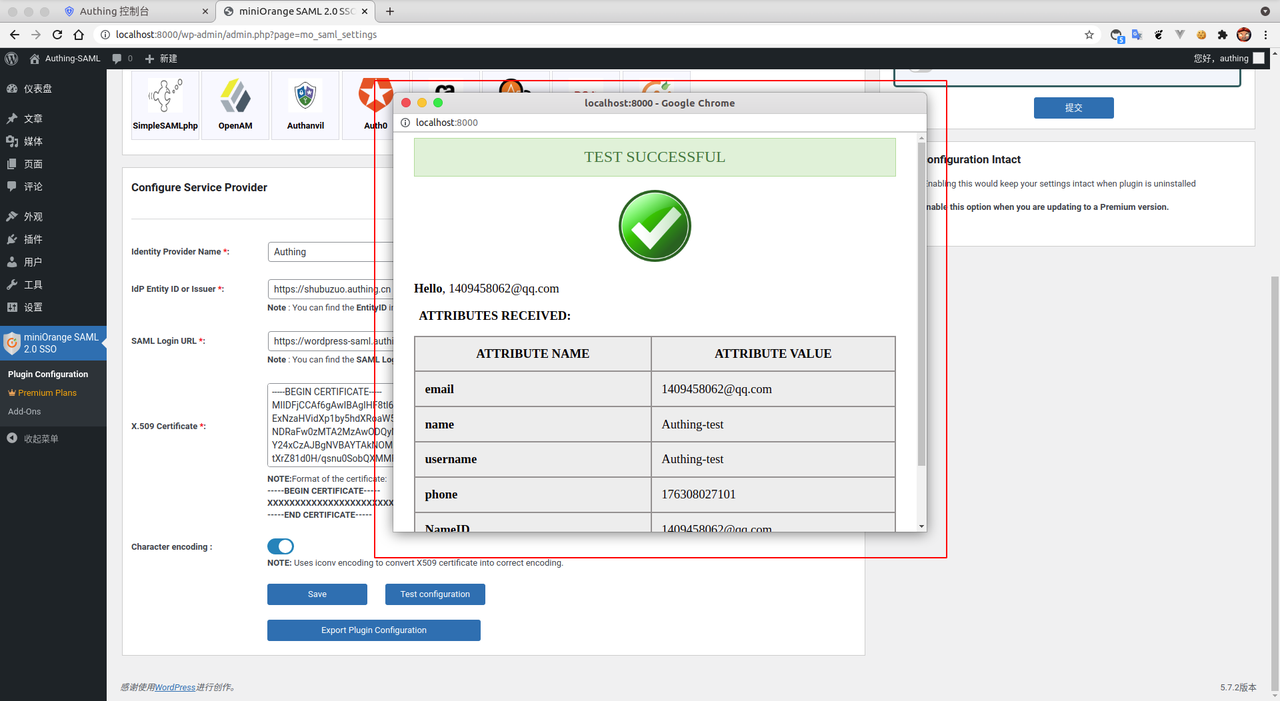
Task: Click phone value 176308027101
Action: coord(698,494)
